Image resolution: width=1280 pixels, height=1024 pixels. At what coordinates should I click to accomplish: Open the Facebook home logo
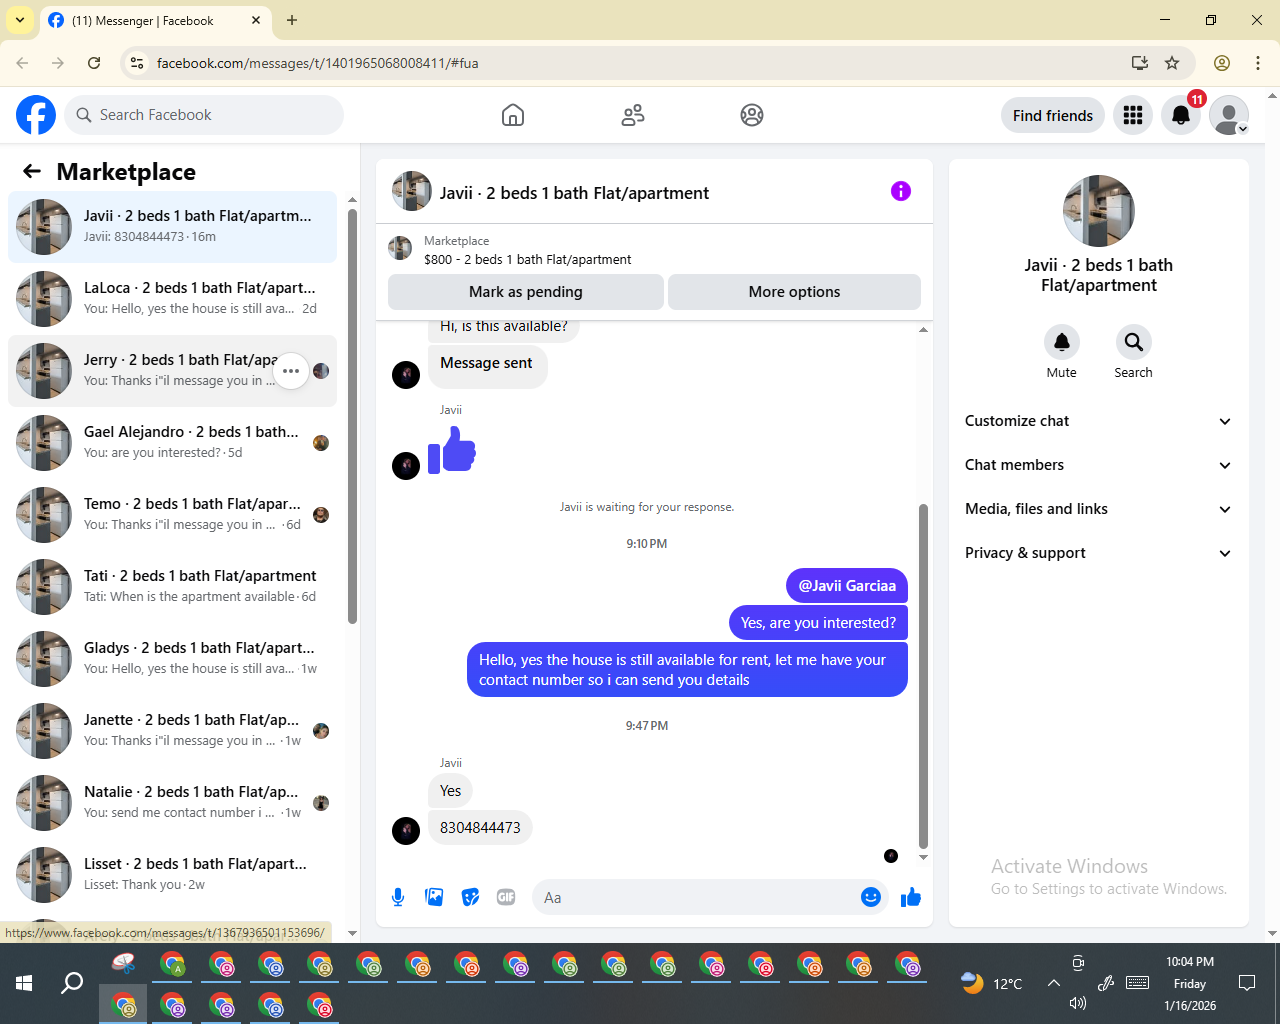(36, 115)
